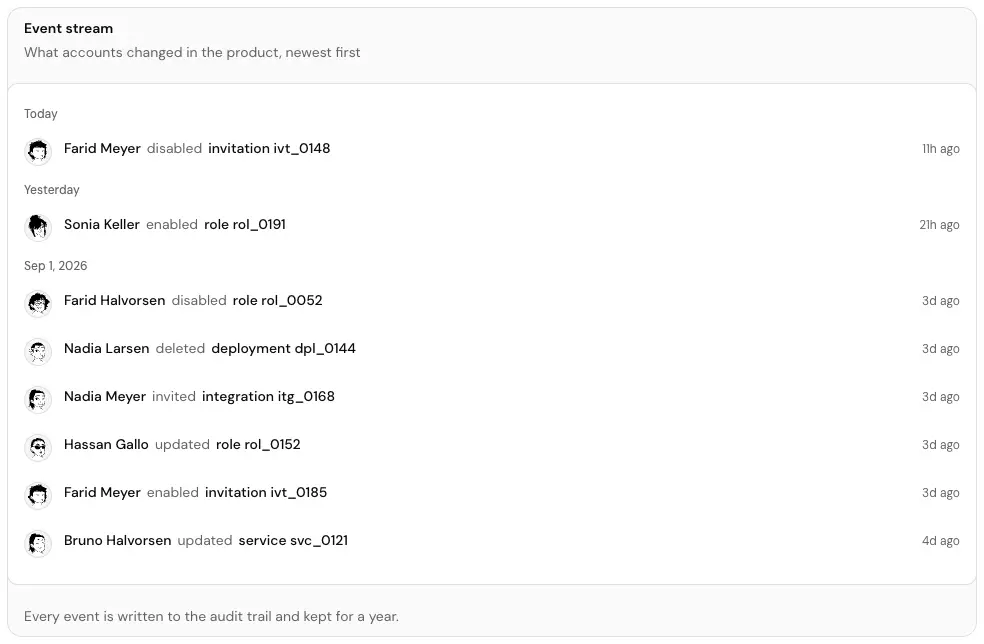Open Nadia Meyer's avatar icon
The width and height of the screenshot is (984, 644).
[38, 399]
